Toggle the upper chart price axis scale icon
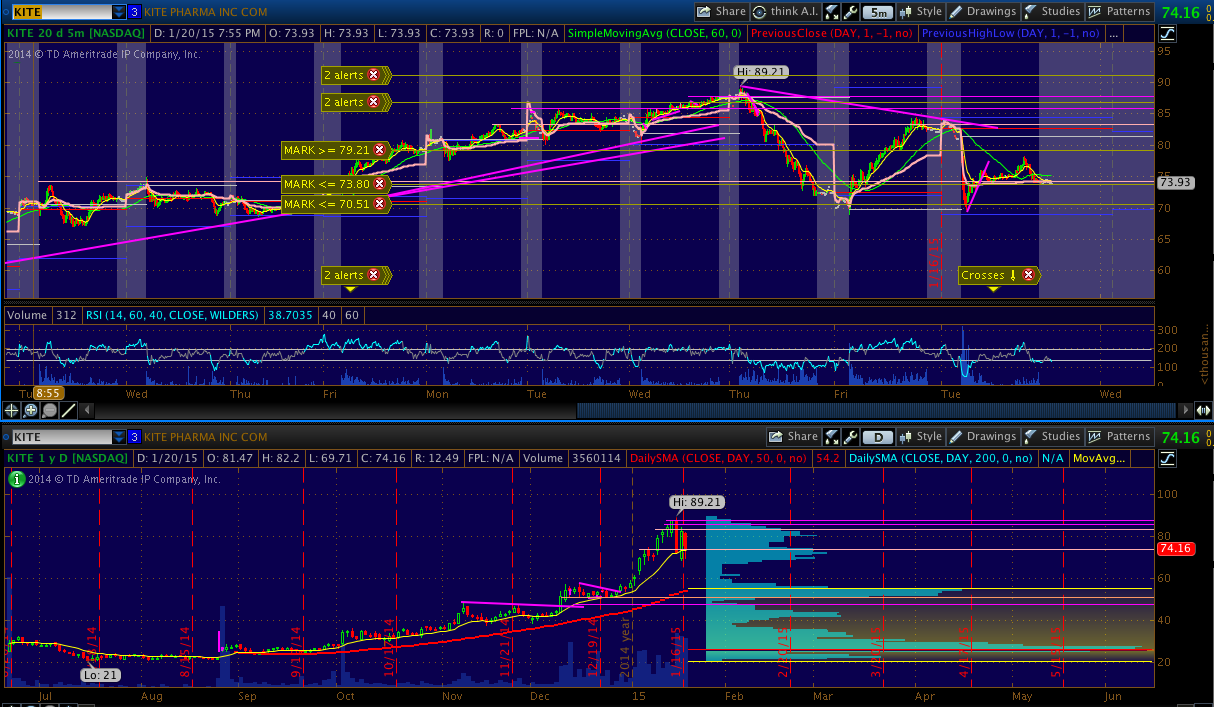Viewport: 1214px width, 707px height. (x=1167, y=33)
